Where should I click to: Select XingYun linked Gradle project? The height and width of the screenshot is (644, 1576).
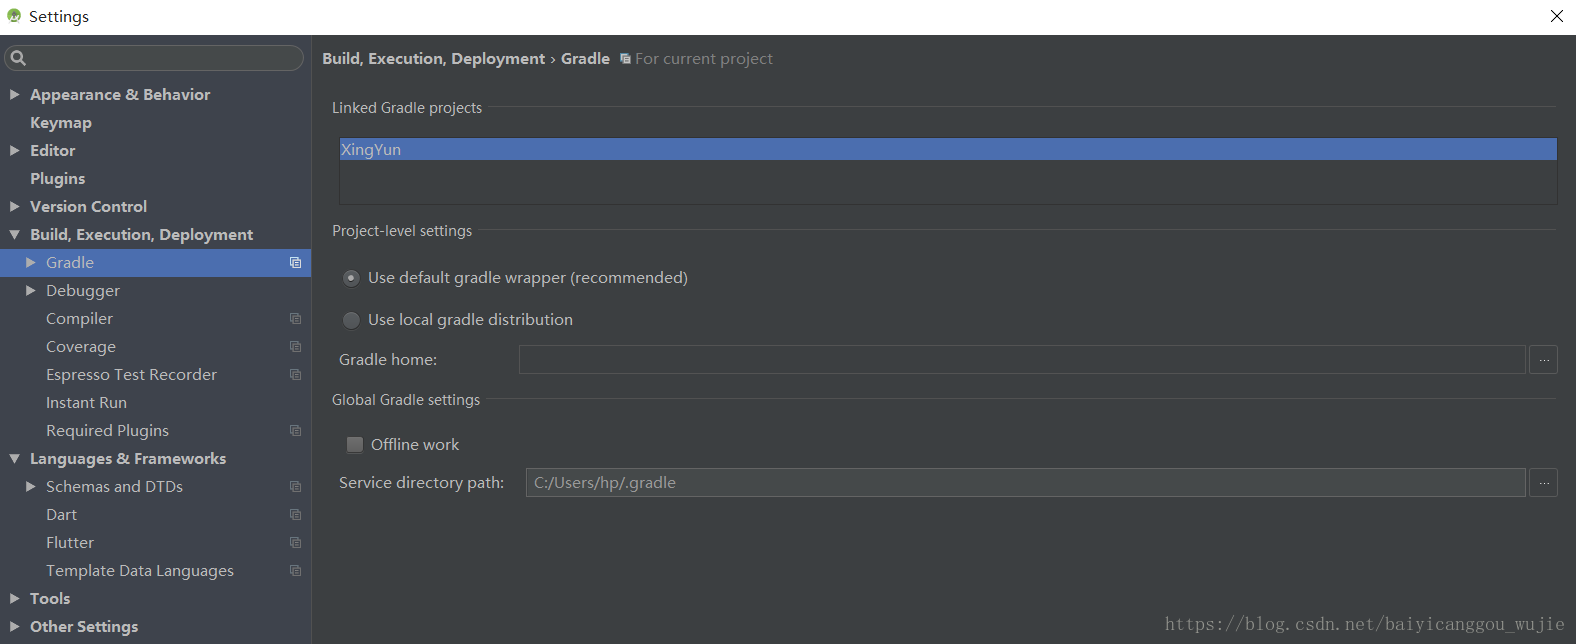pyautogui.click(x=948, y=149)
